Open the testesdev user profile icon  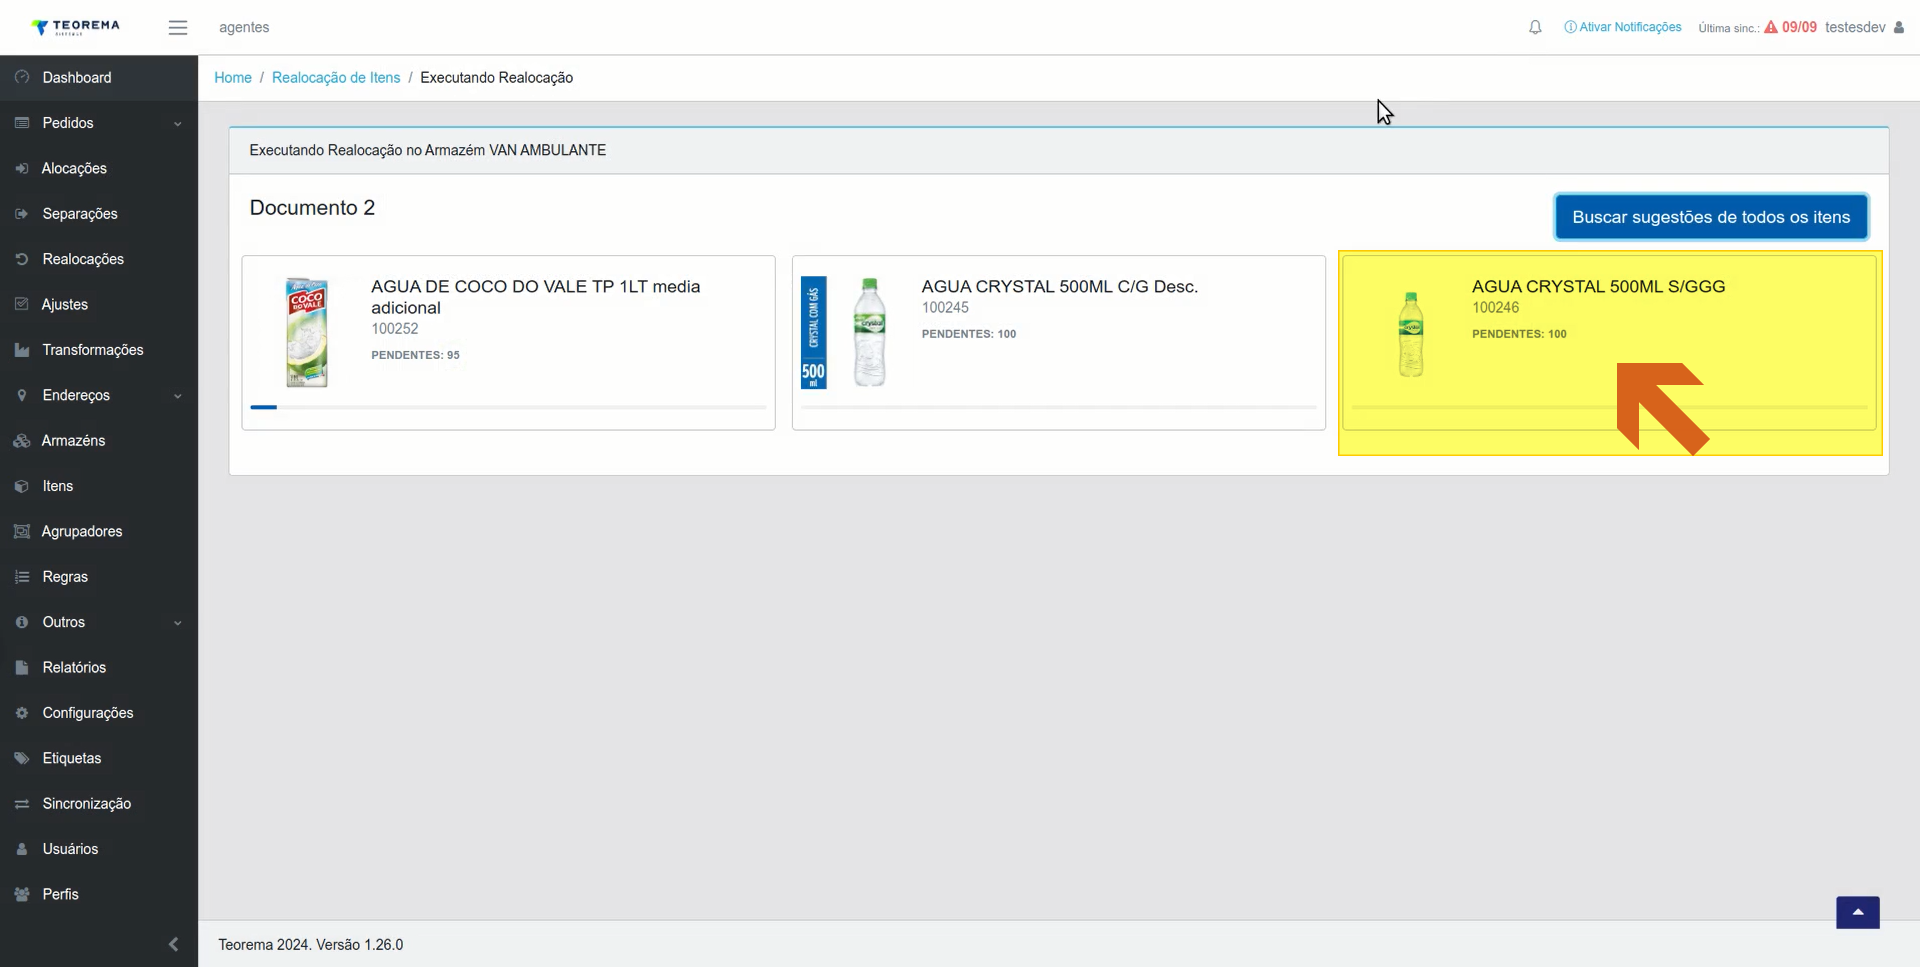pos(1899,27)
